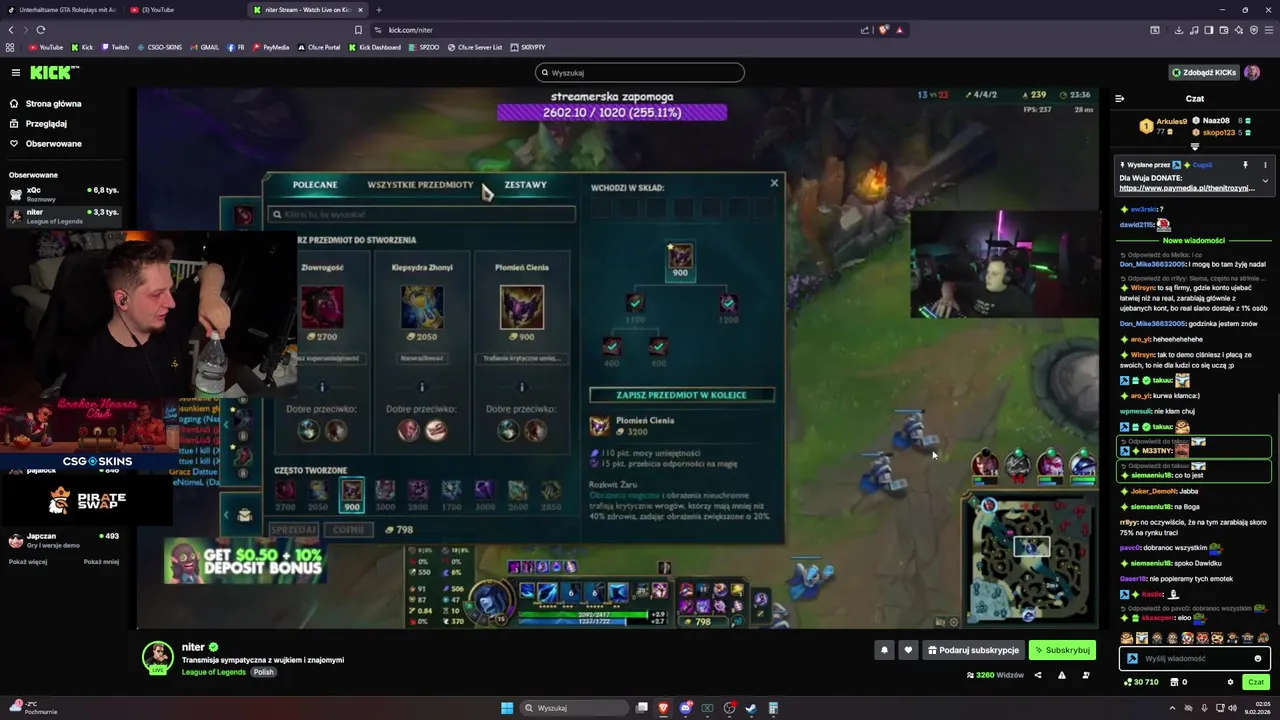Expand the gift leaderboard arrow
Screen dimensions: 1280x720
pos(1194,147)
